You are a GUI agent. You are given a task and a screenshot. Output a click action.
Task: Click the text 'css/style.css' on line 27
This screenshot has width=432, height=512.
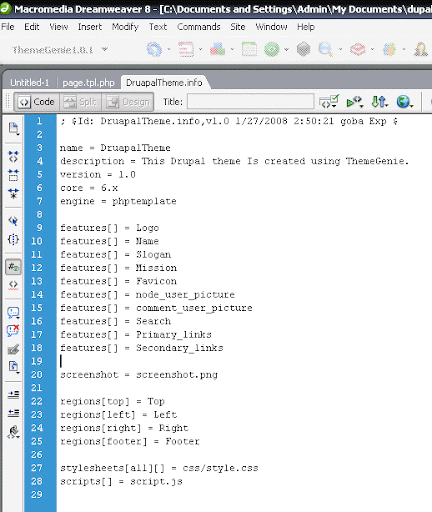(x=220, y=468)
